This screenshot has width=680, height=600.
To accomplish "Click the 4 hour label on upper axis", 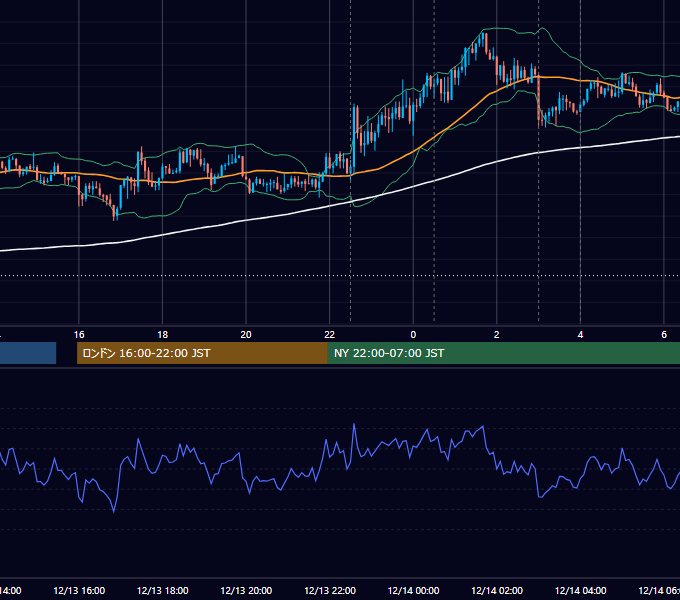I will pyautogui.click(x=580, y=335).
